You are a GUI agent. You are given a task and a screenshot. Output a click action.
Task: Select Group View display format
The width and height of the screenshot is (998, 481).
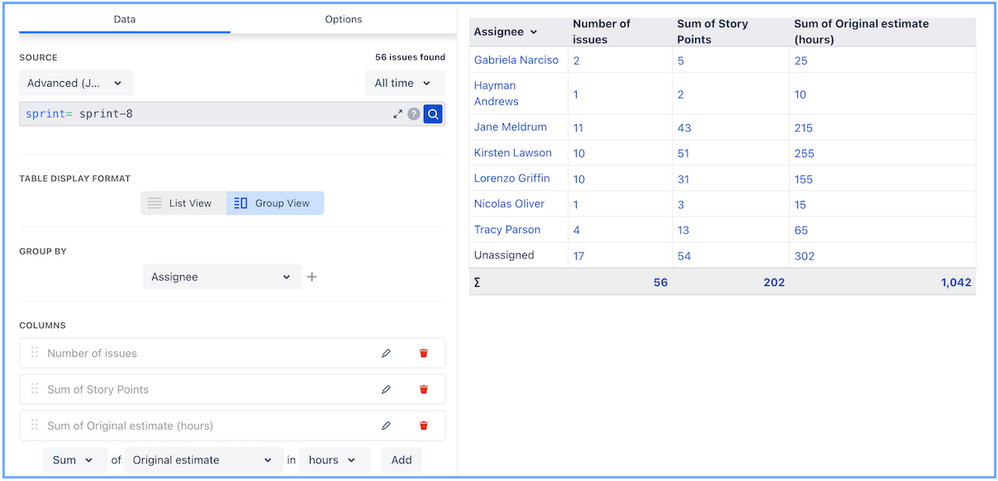(274, 203)
